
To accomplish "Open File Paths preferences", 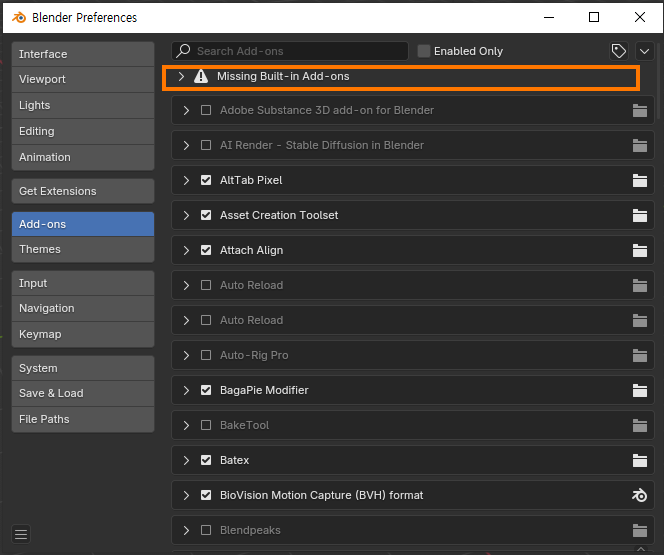I will coord(83,420).
